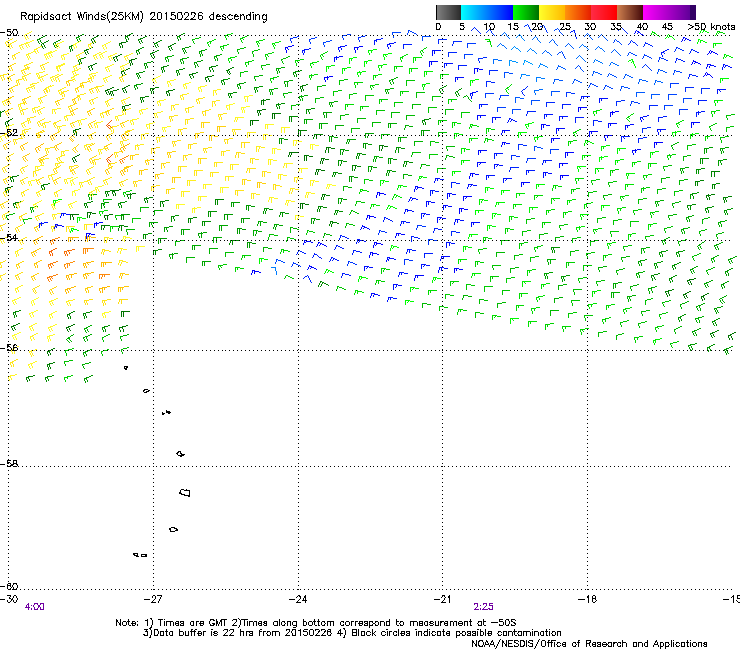Select the '-18' longitude axis label
Image resolution: width=740 pixels, height=650 pixels.
587,599
